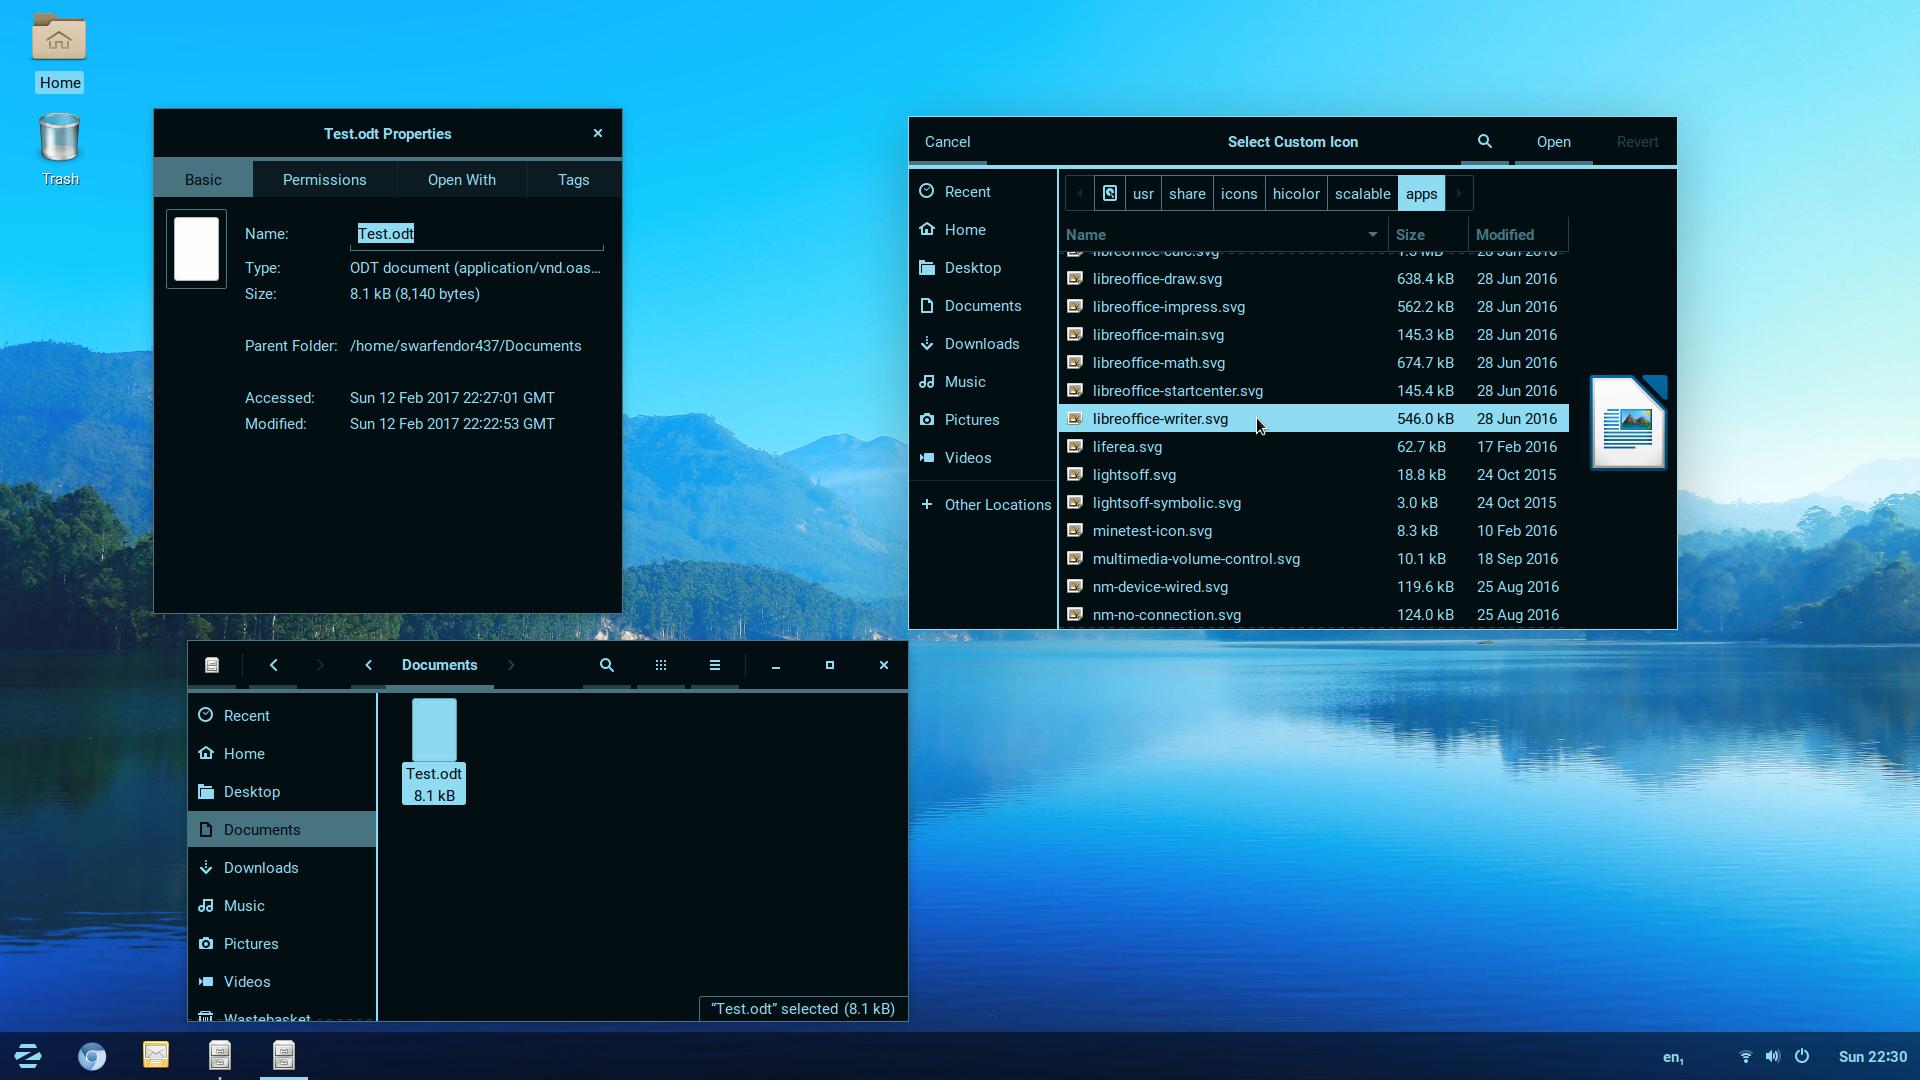Go to Downloads in Documents window sidebar
The height and width of the screenshot is (1080, 1920).
pyautogui.click(x=261, y=868)
